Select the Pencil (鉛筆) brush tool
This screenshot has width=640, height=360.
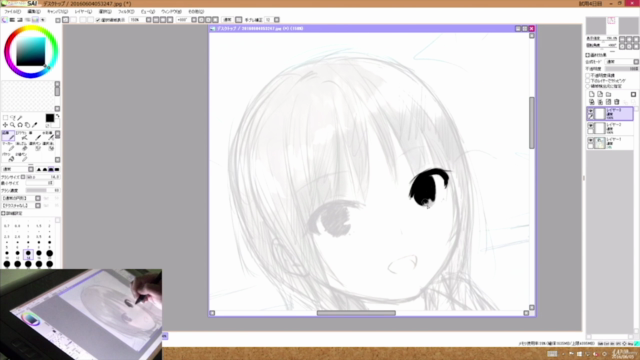[x=8, y=136]
